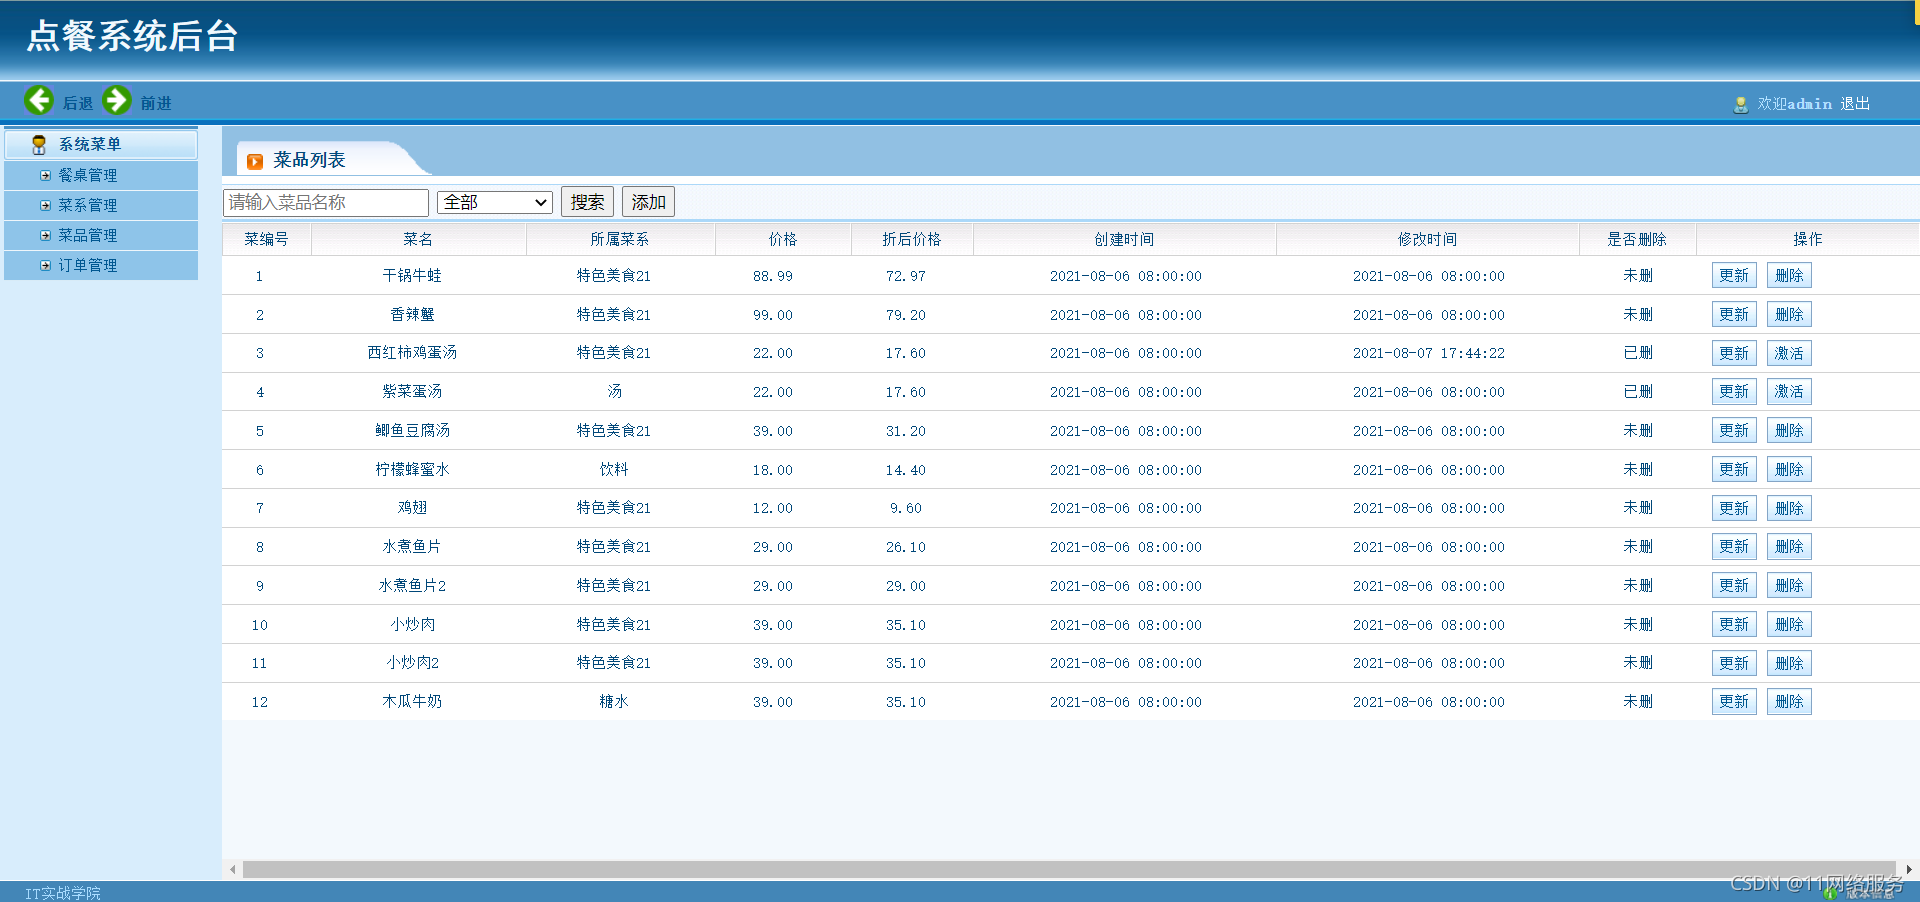Click the scrollbar left arrow
This screenshot has width=1920, height=902.
232,869
